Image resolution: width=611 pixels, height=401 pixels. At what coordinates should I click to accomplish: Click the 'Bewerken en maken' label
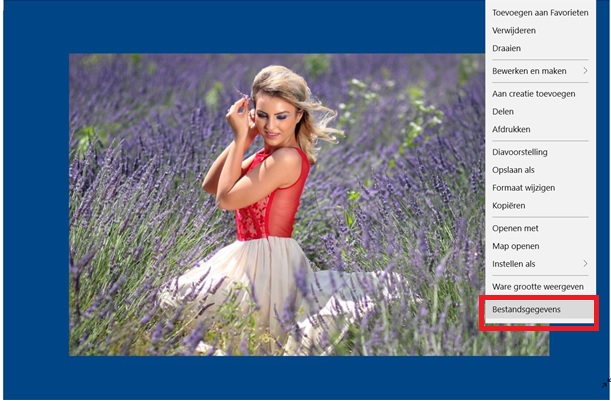click(529, 71)
